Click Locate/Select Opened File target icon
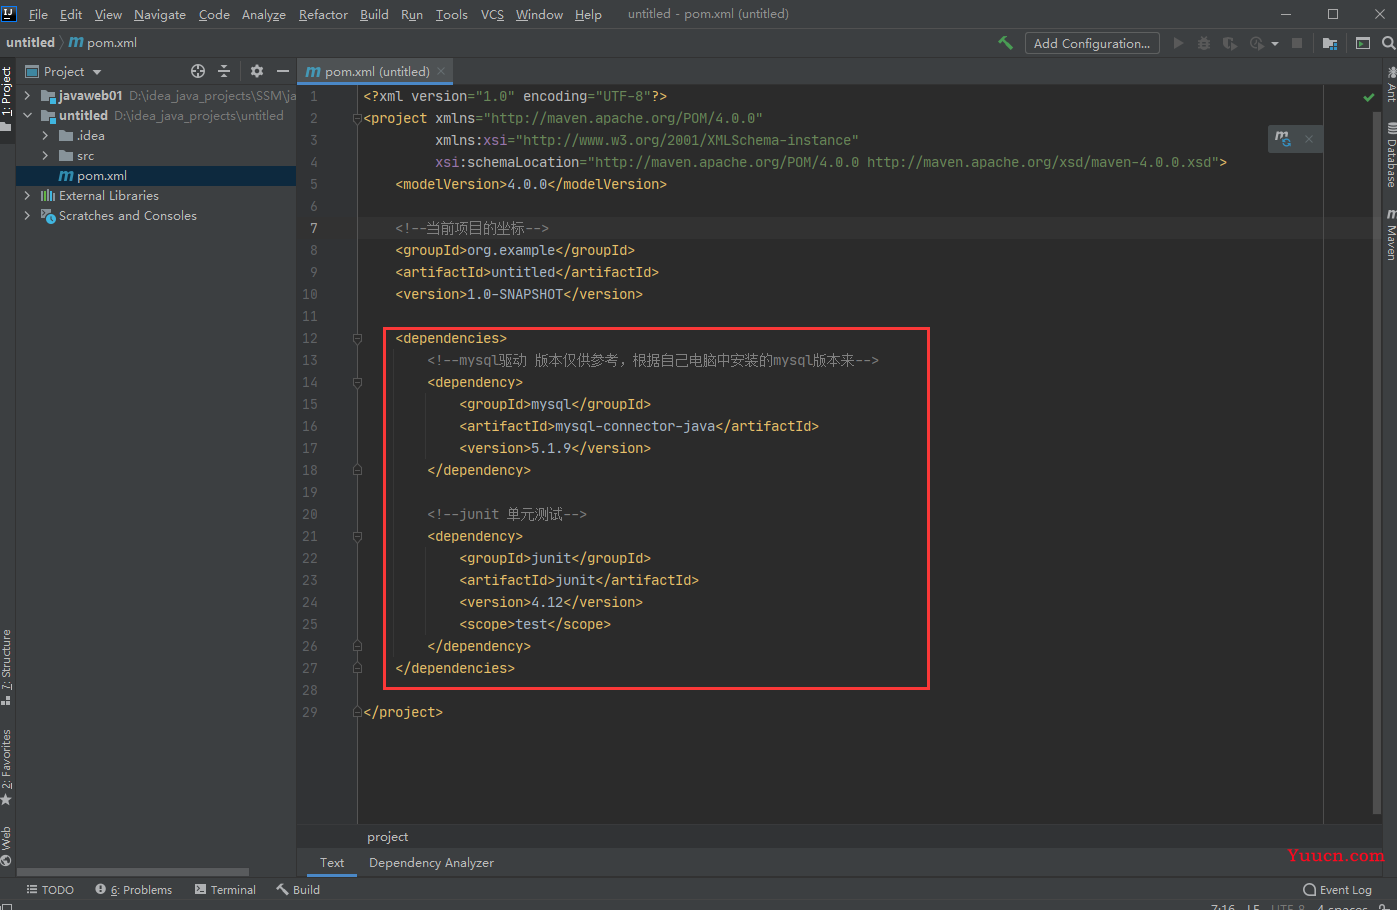This screenshot has width=1397, height=910. pos(198,71)
